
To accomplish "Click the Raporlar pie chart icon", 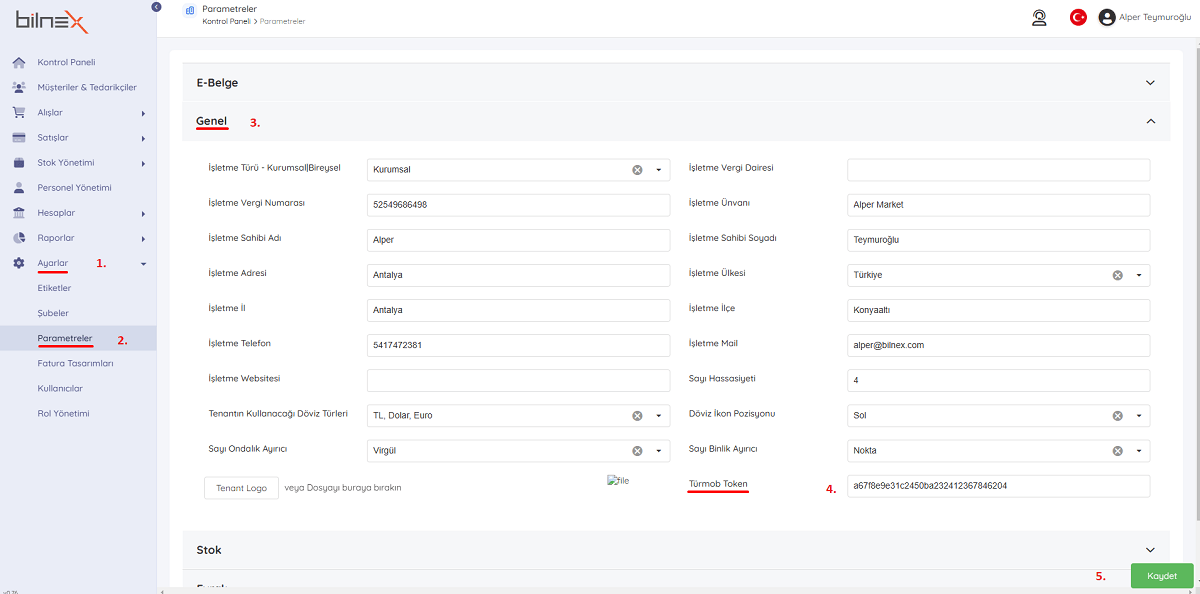I will (x=18, y=238).
